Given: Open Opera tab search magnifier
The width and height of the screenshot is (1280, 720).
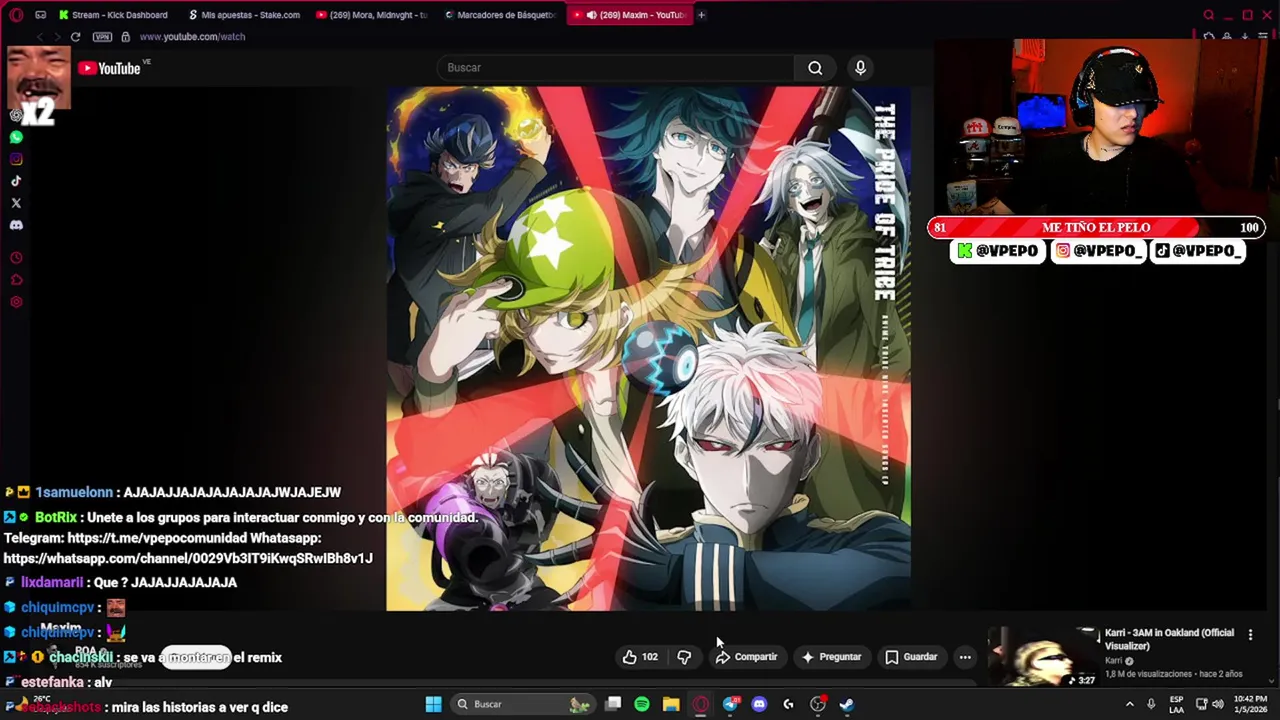Looking at the screenshot, I should (1209, 15).
